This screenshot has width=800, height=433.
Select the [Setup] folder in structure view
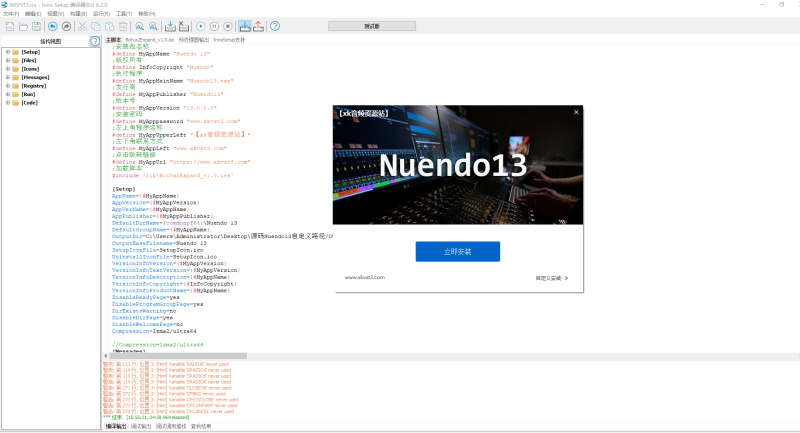click(26, 52)
